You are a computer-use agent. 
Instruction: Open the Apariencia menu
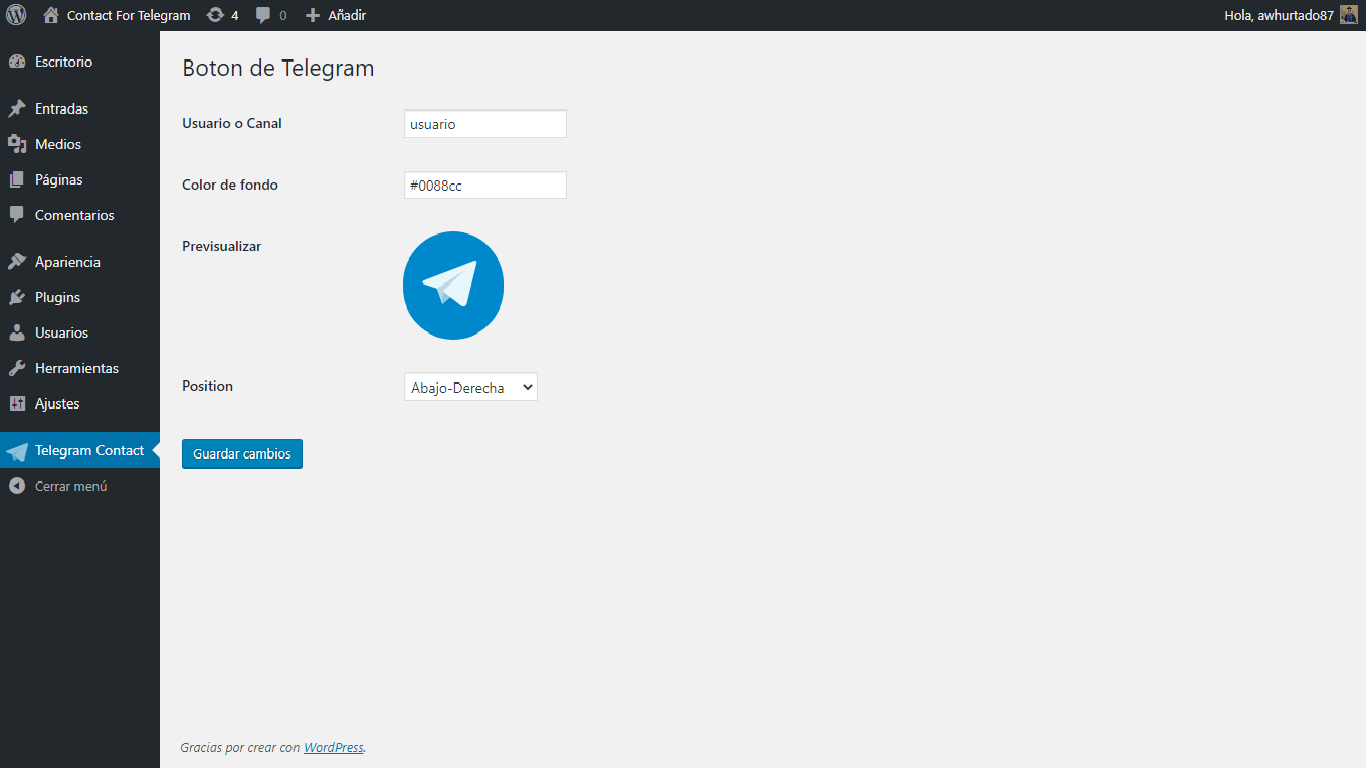point(80,262)
